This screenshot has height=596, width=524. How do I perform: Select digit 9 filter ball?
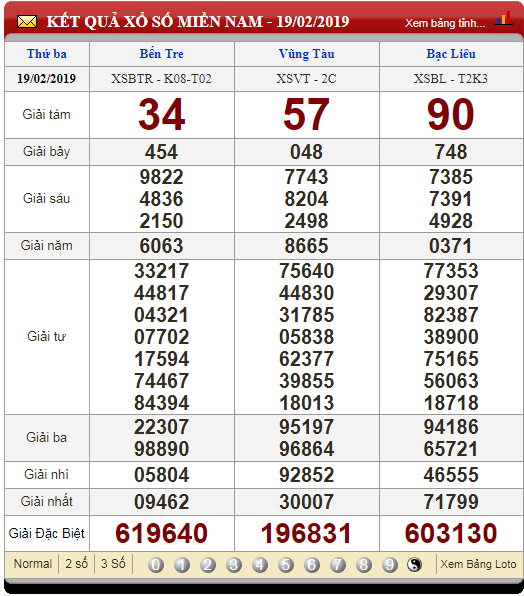(389, 565)
